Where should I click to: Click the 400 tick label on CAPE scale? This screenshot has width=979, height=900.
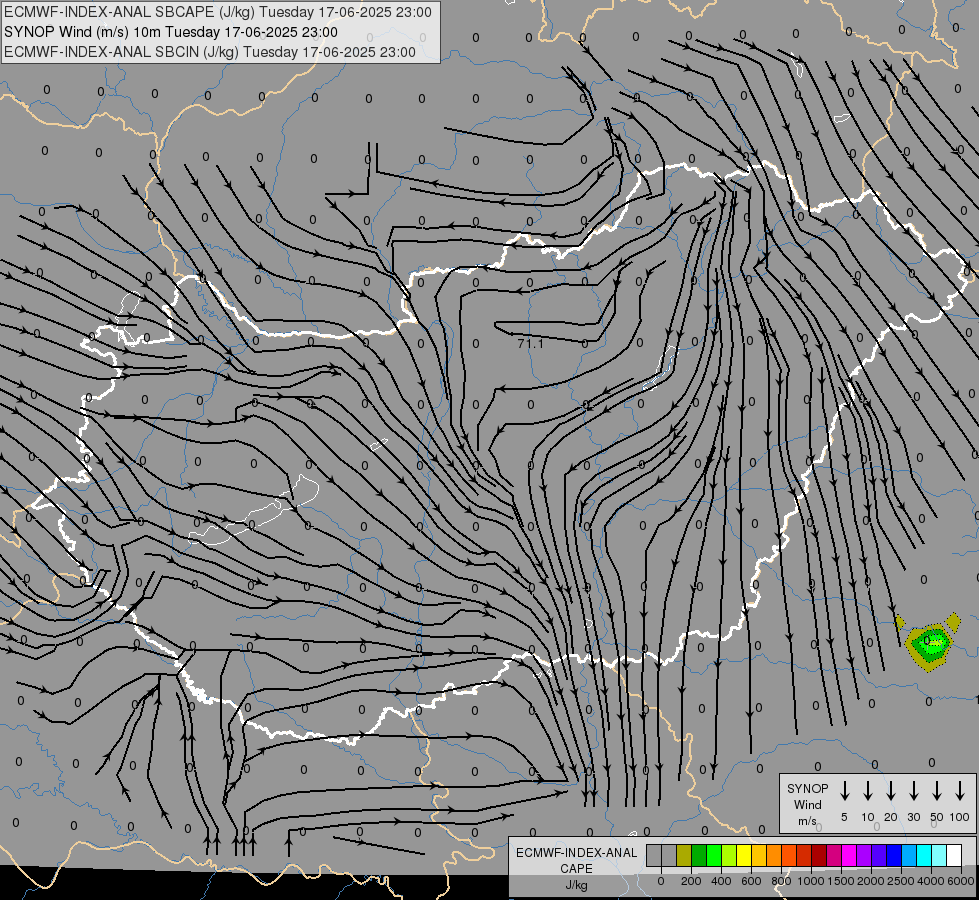tap(721, 881)
